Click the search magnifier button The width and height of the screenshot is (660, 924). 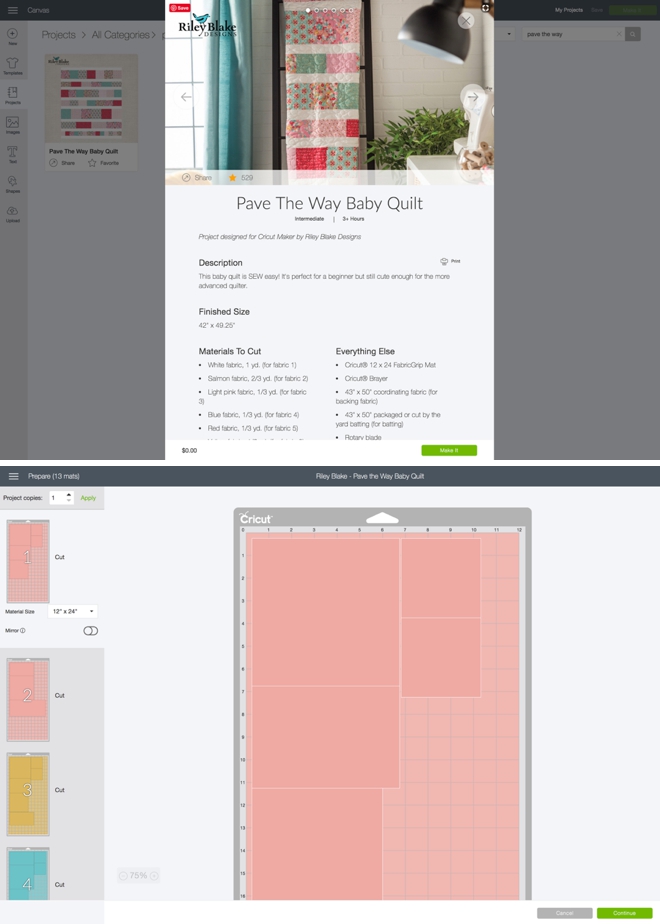(x=632, y=34)
